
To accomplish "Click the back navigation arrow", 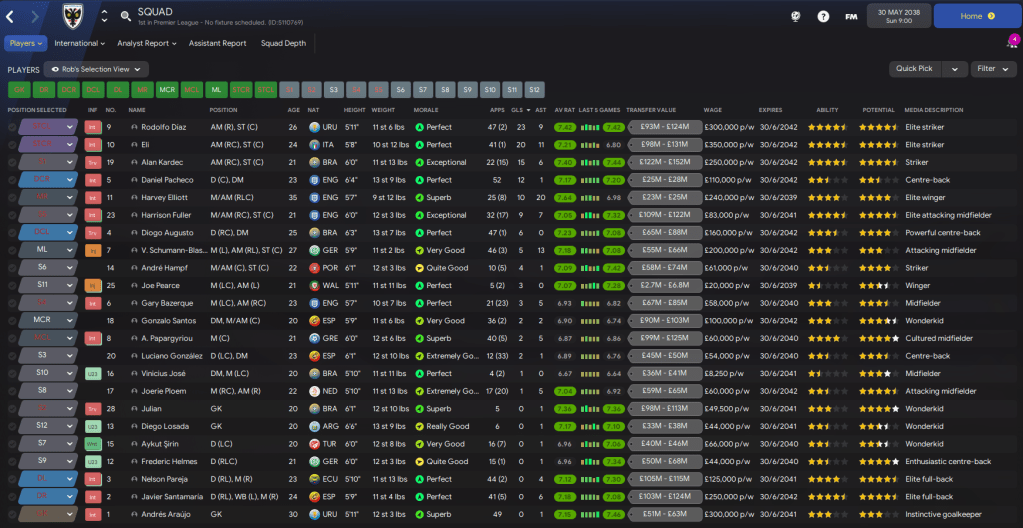I will tap(10, 16).
